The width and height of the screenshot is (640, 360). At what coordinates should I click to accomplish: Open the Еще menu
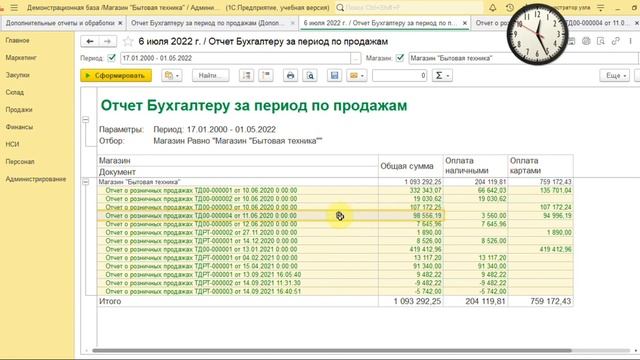(615, 76)
